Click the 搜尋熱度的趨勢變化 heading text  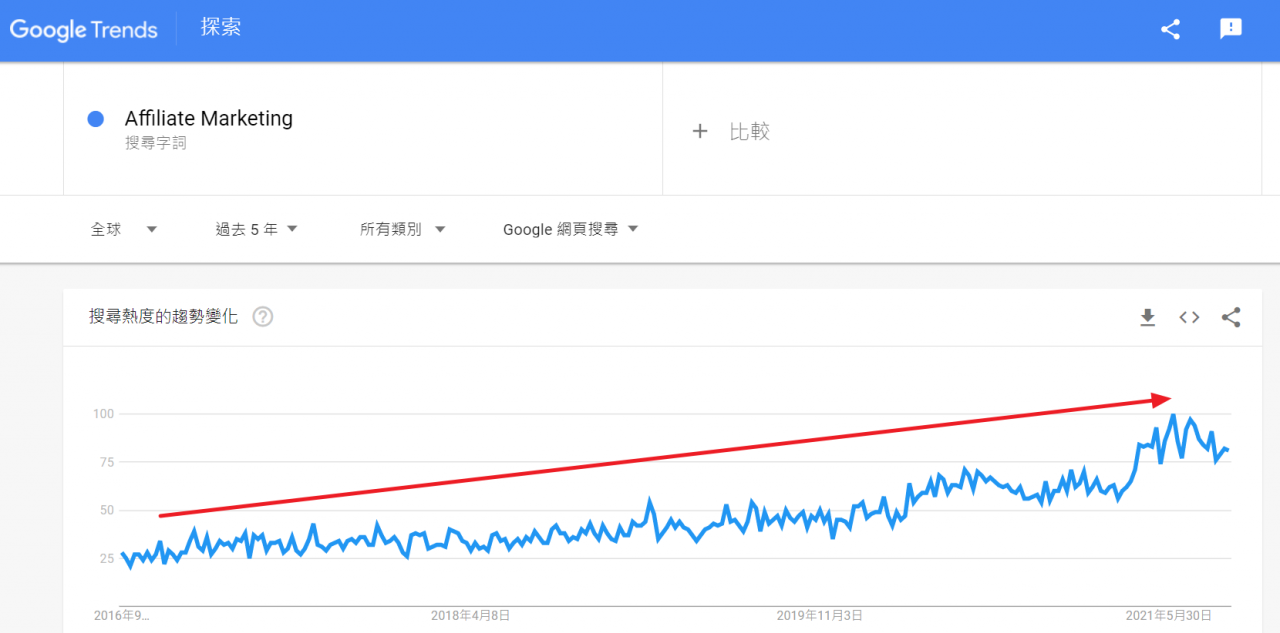[164, 317]
